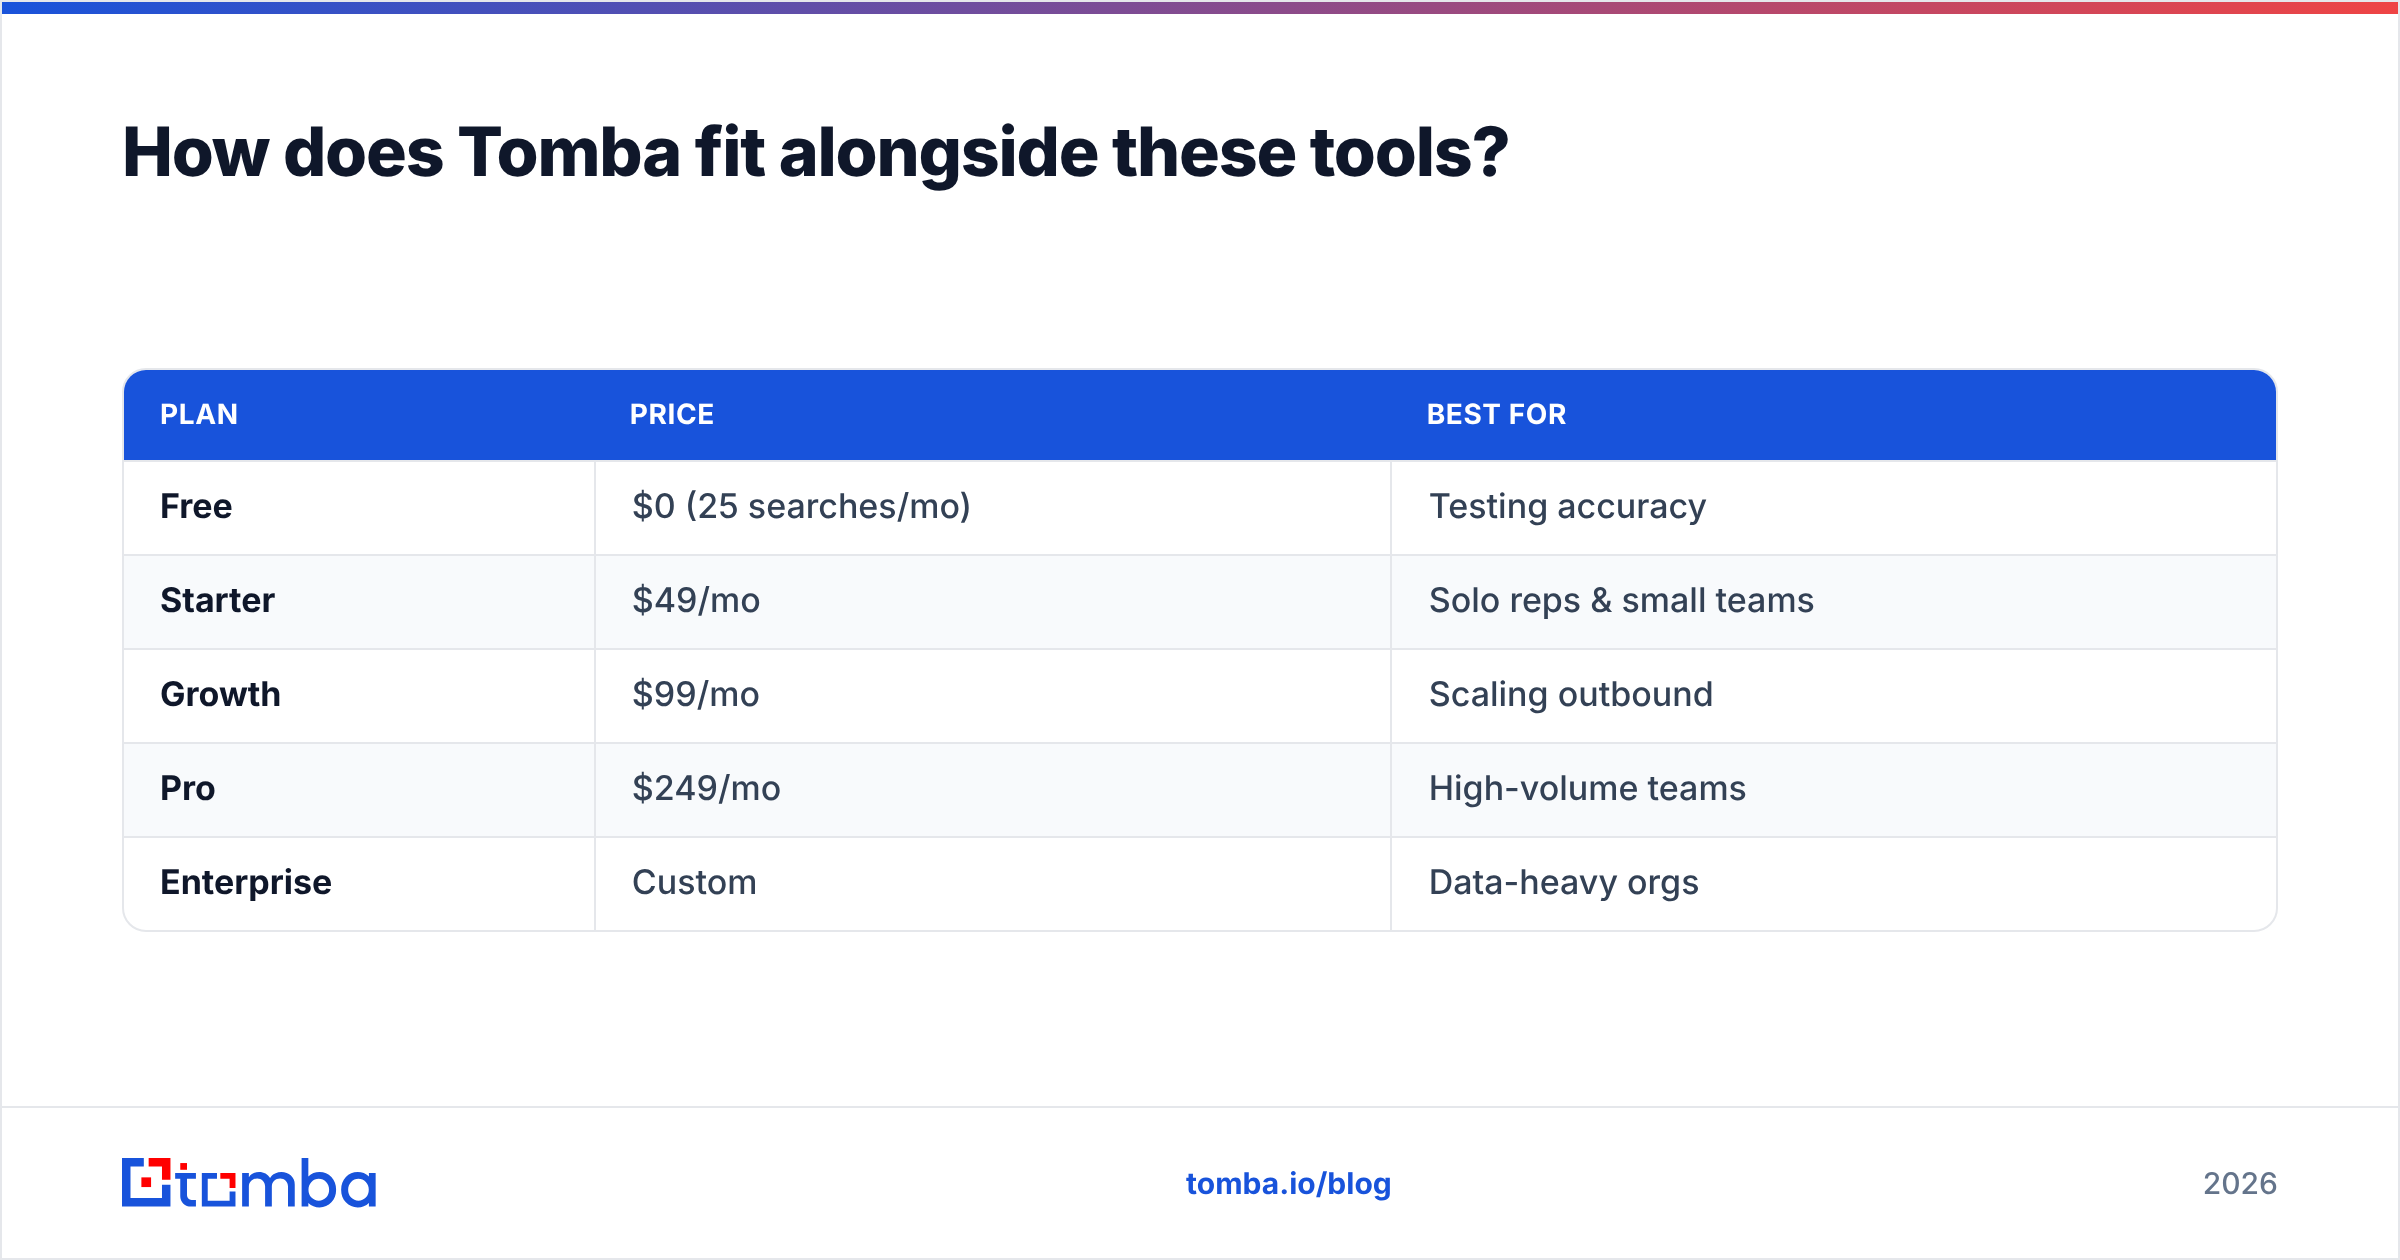Select the 'Growth' plan cell
The height and width of the screenshot is (1260, 2400).
pyautogui.click(x=359, y=695)
